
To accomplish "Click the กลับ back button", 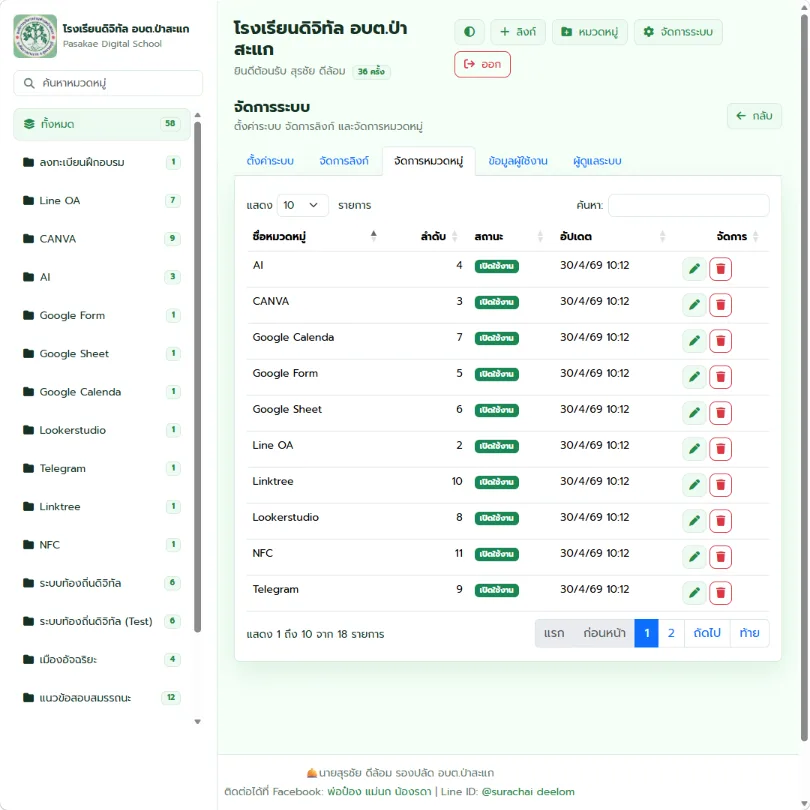I will point(754,116).
